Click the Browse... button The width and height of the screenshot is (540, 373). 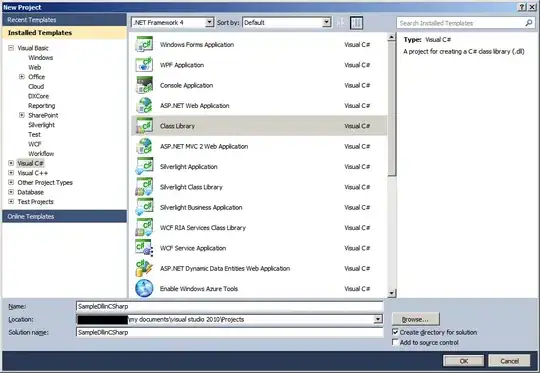pos(416,319)
